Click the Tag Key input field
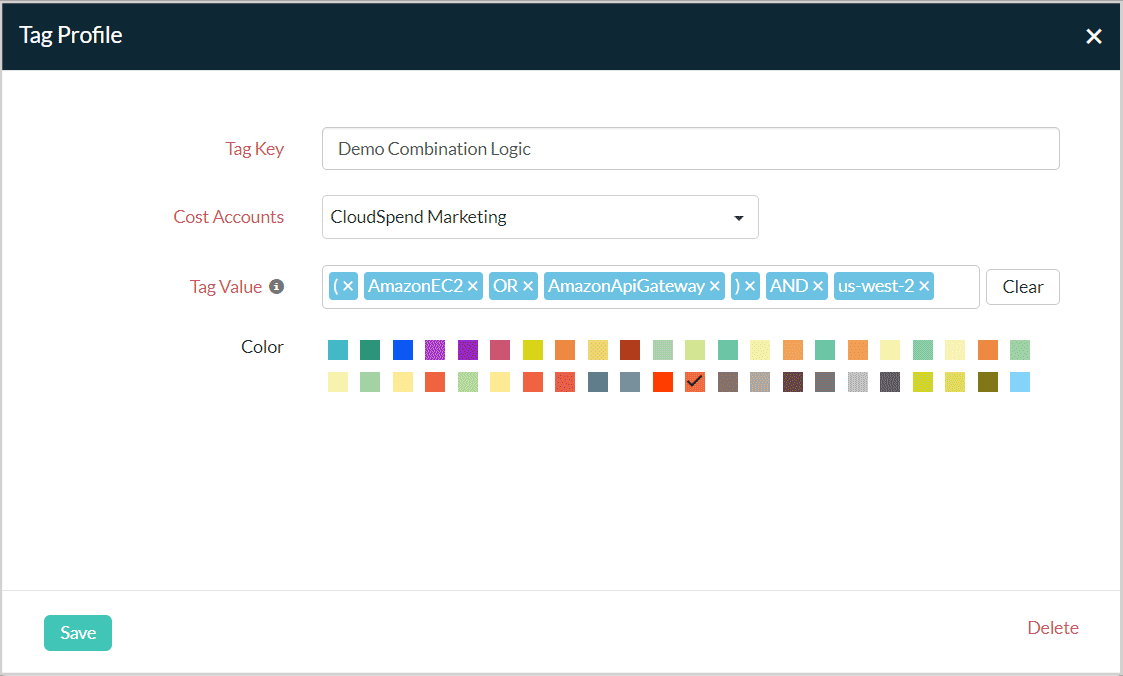The width and height of the screenshot is (1123, 676). tap(690, 149)
